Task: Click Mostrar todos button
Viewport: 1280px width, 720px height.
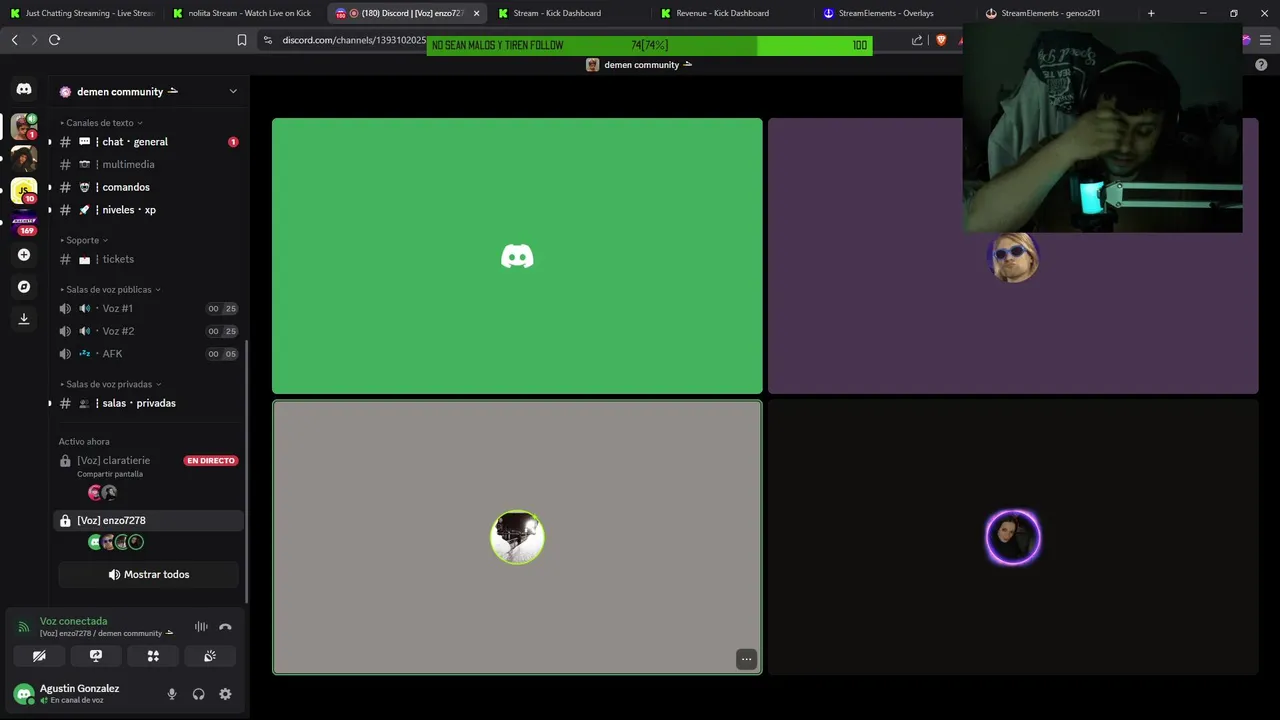Action: click(x=148, y=574)
